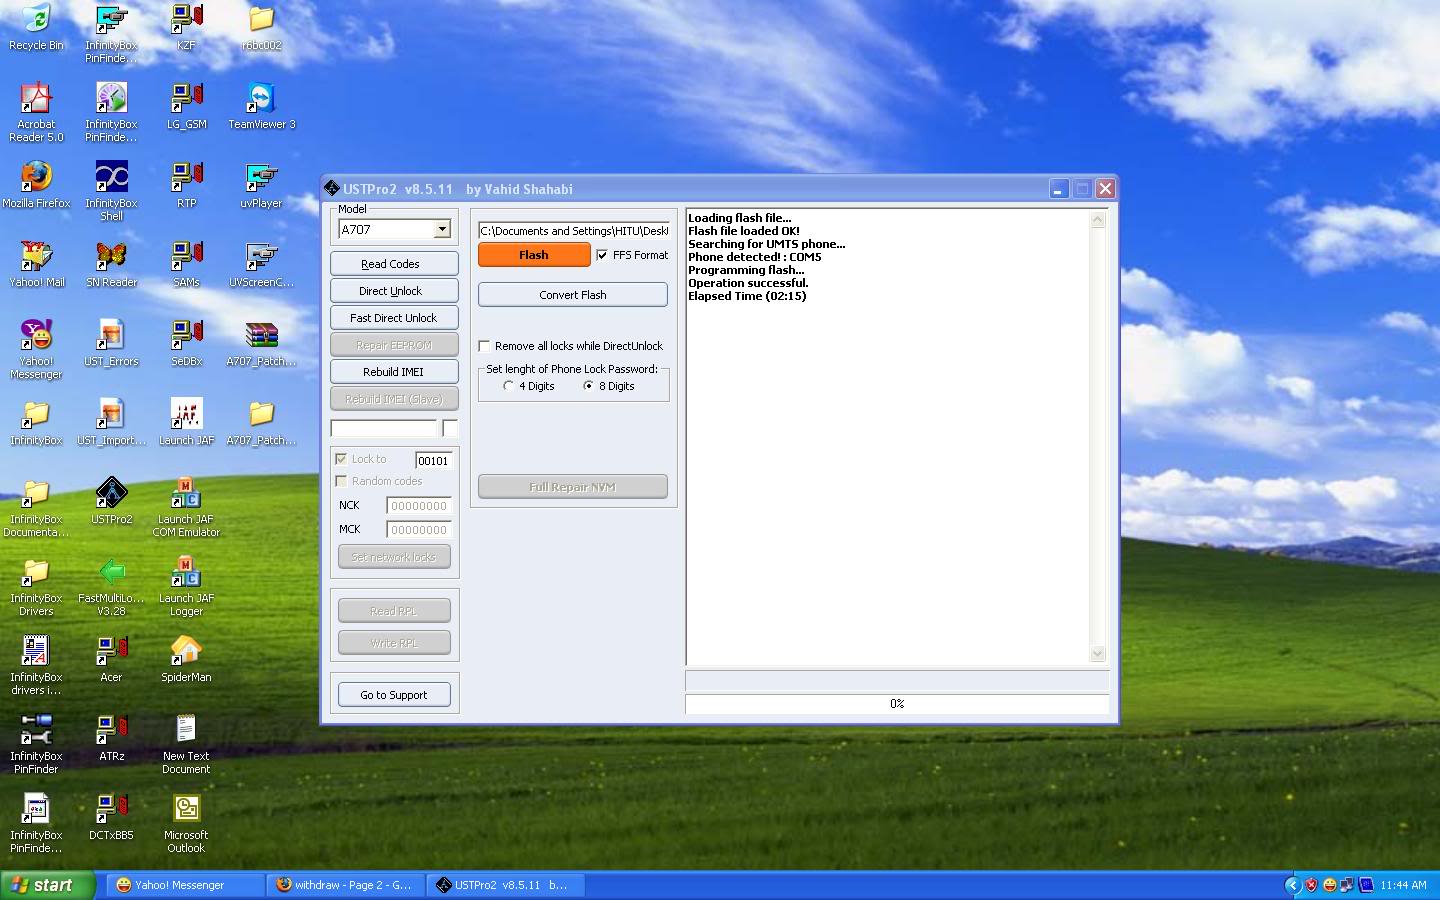
Task: Enable Remove all locks while DirectUnlock
Action: click(x=485, y=346)
